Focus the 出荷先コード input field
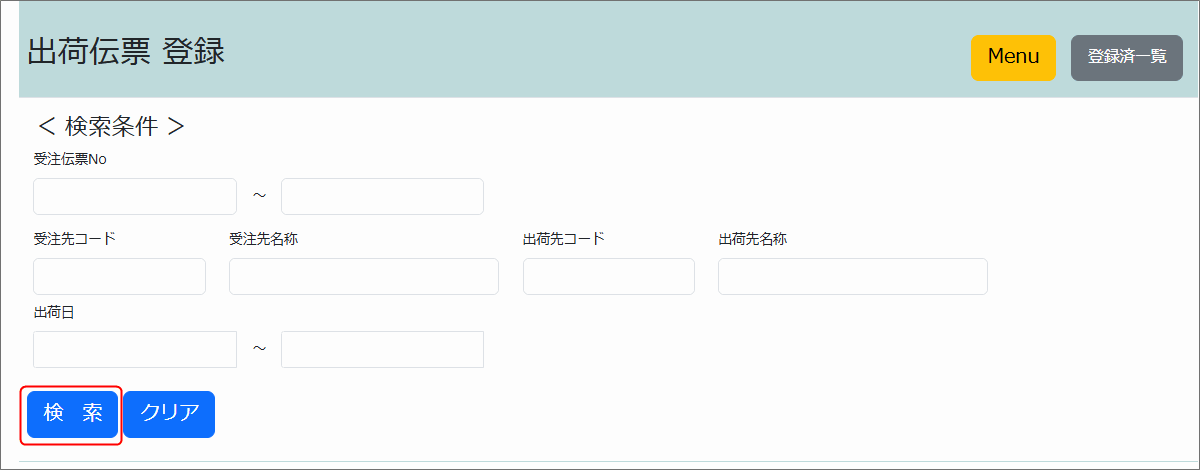1200x470 pixels. (x=608, y=276)
